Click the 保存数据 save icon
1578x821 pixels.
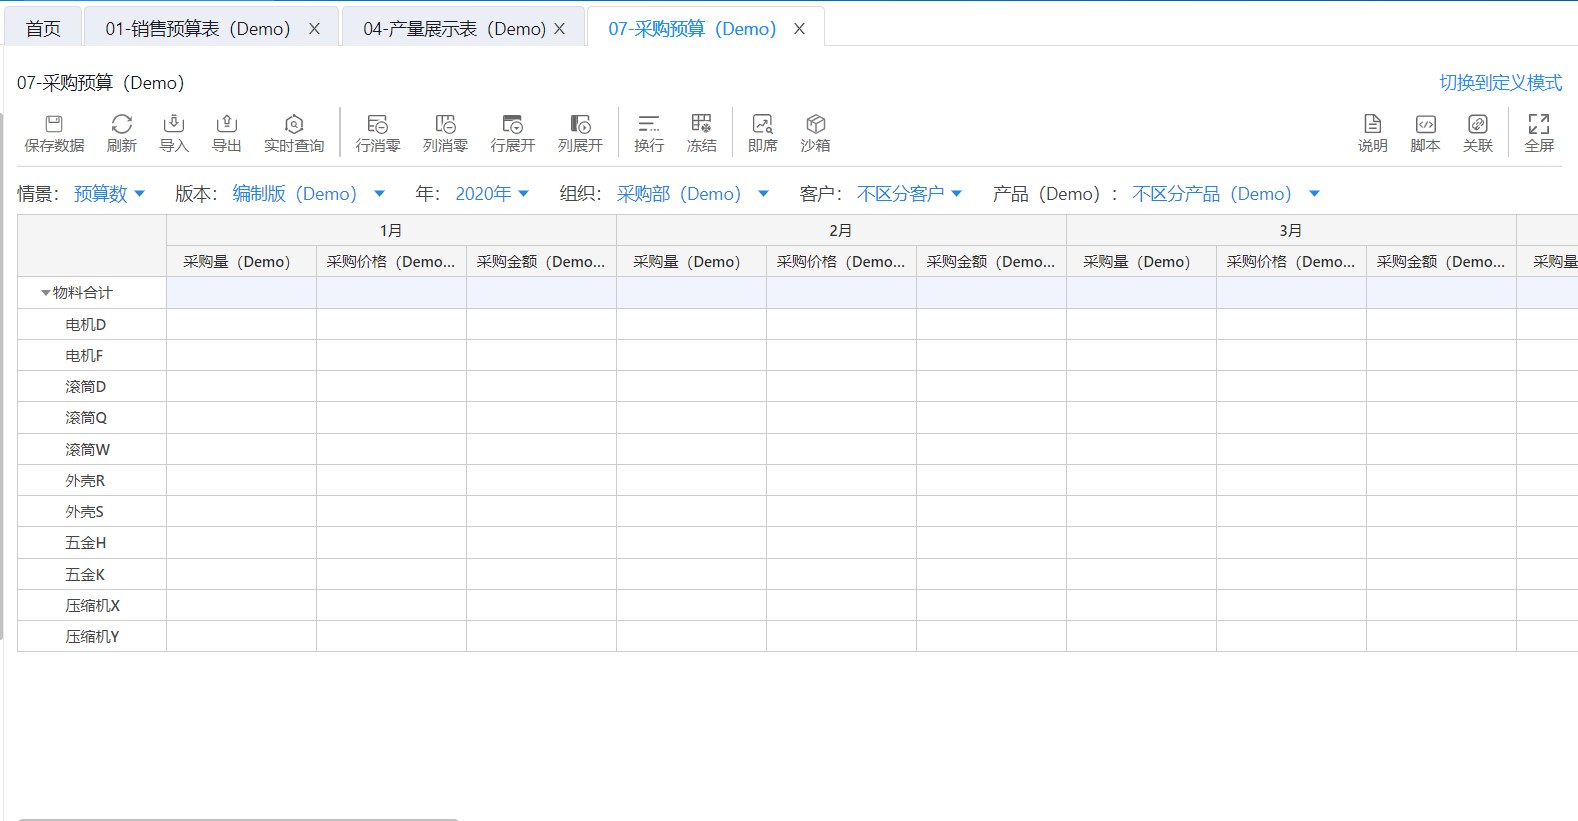tap(54, 124)
